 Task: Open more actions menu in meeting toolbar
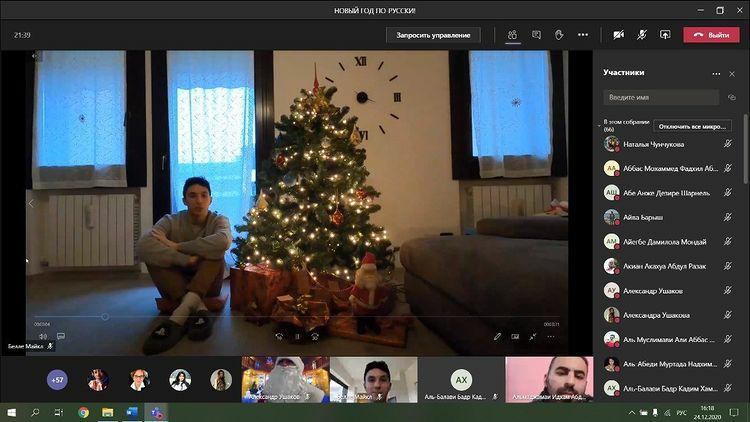pos(583,35)
